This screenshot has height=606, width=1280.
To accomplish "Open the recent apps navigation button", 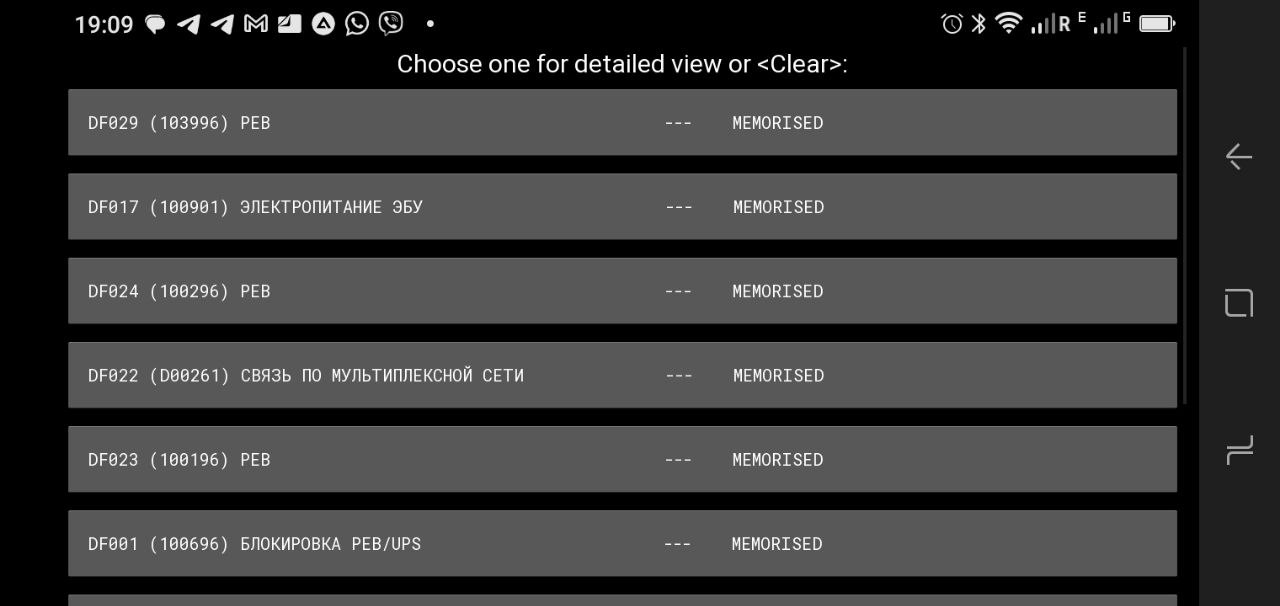I will [x=1239, y=450].
